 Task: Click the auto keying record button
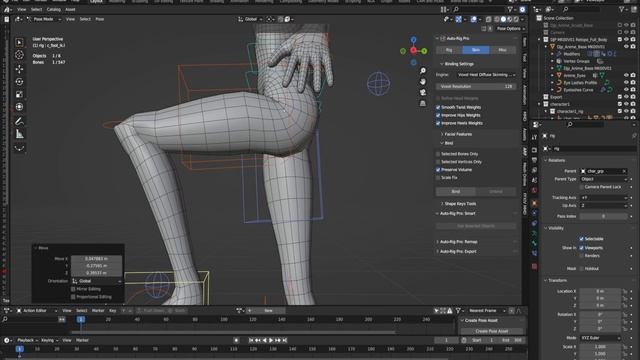236,340
